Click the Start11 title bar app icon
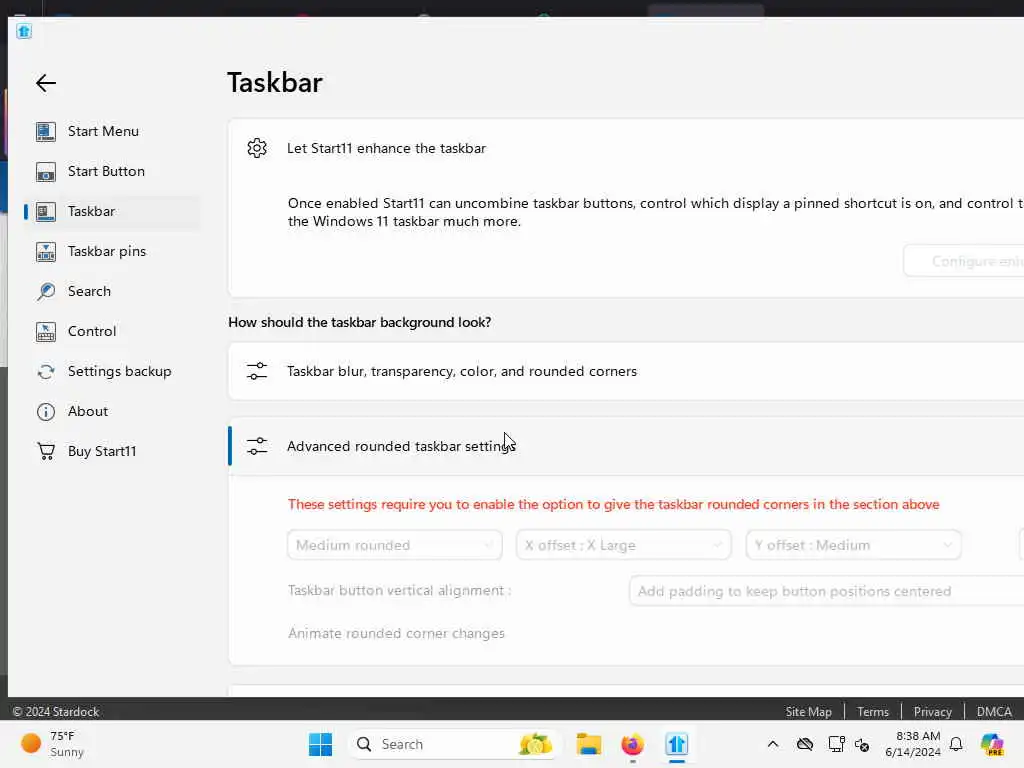The width and height of the screenshot is (1024, 768). [24, 31]
